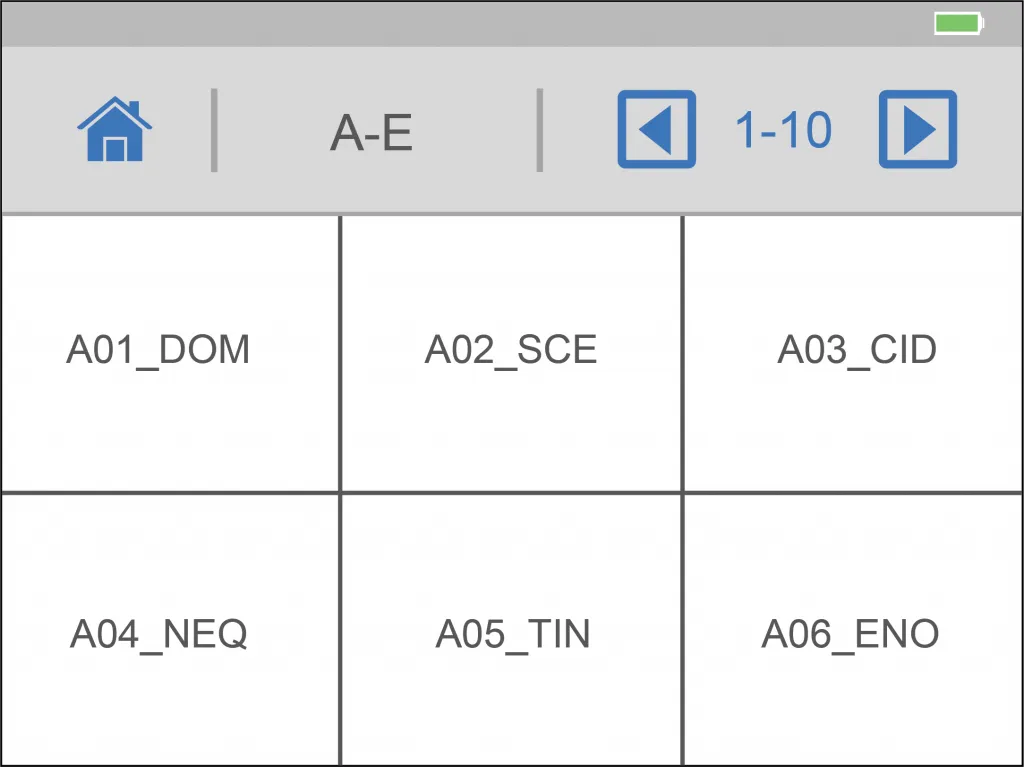Show the previous page of entries
The height and width of the screenshot is (767, 1024).
pyautogui.click(x=656, y=129)
